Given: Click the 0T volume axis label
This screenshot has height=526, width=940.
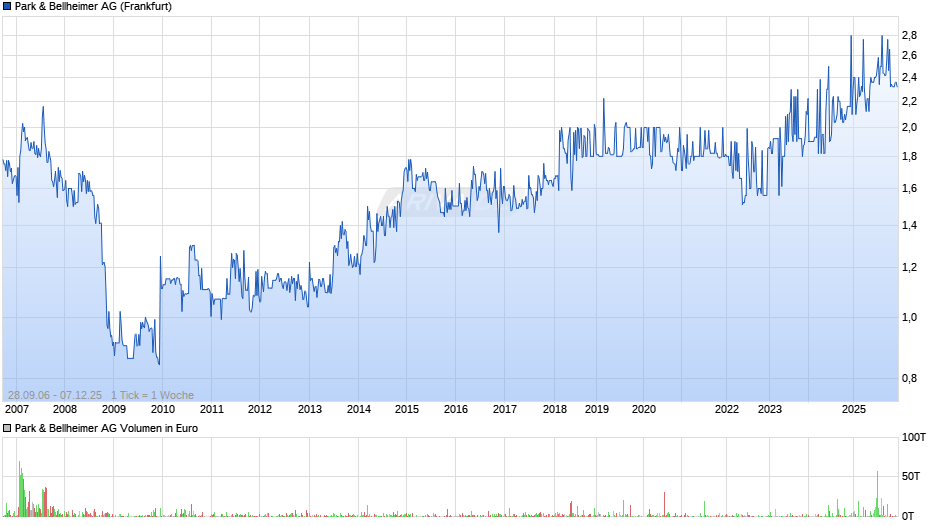Looking at the screenshot, I should [908, 516].
